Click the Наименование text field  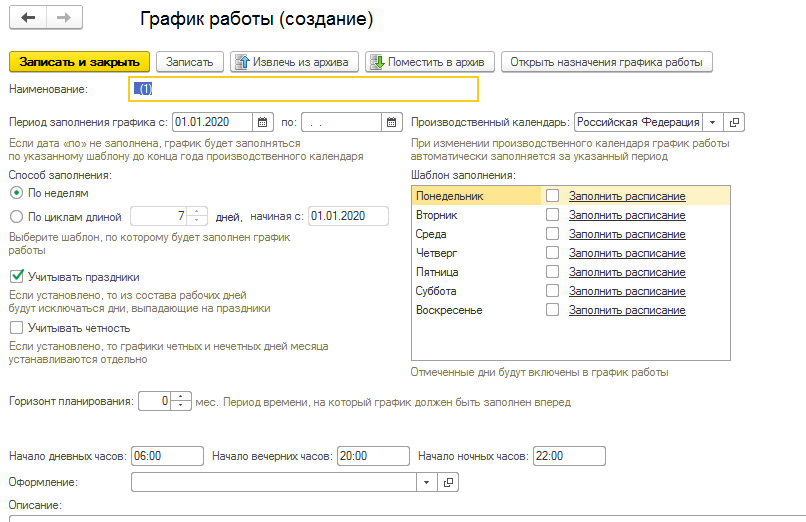click(304, 90)
